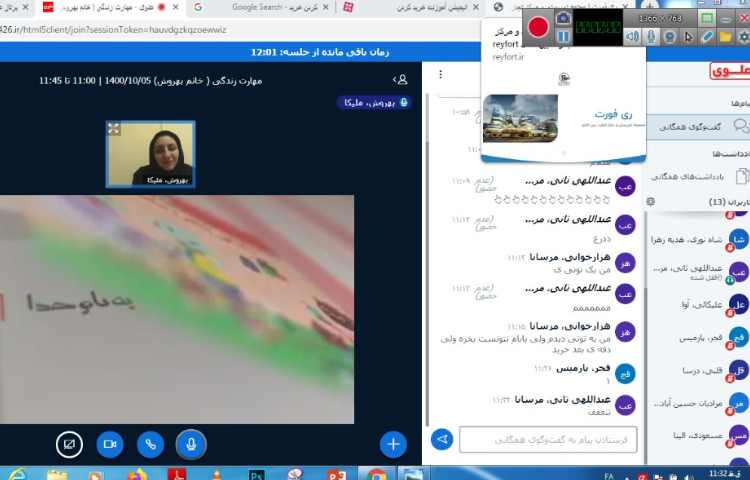Start recording with the red record button
The height and width of the screenshot is (480, 750).
[x=538, y=27]
